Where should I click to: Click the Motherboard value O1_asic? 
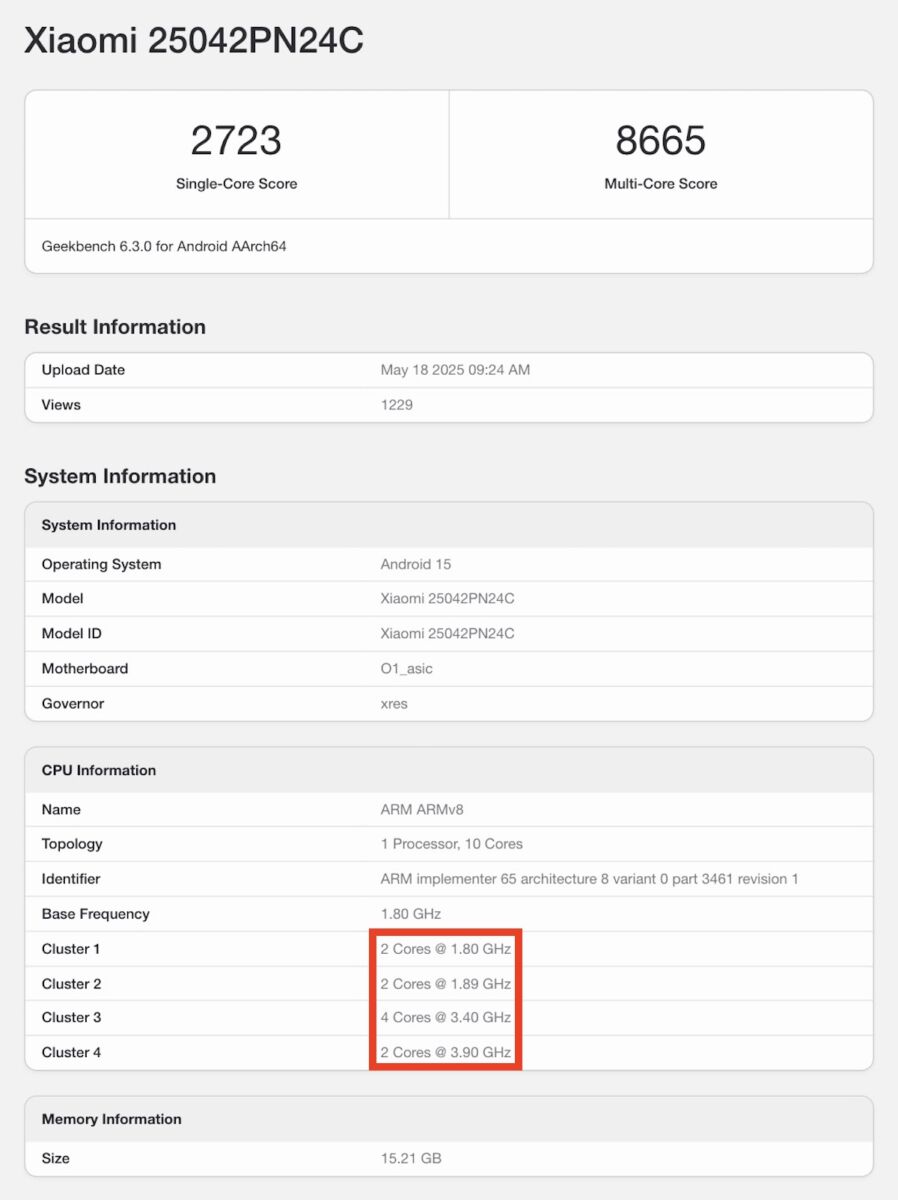tap(406, 669)
